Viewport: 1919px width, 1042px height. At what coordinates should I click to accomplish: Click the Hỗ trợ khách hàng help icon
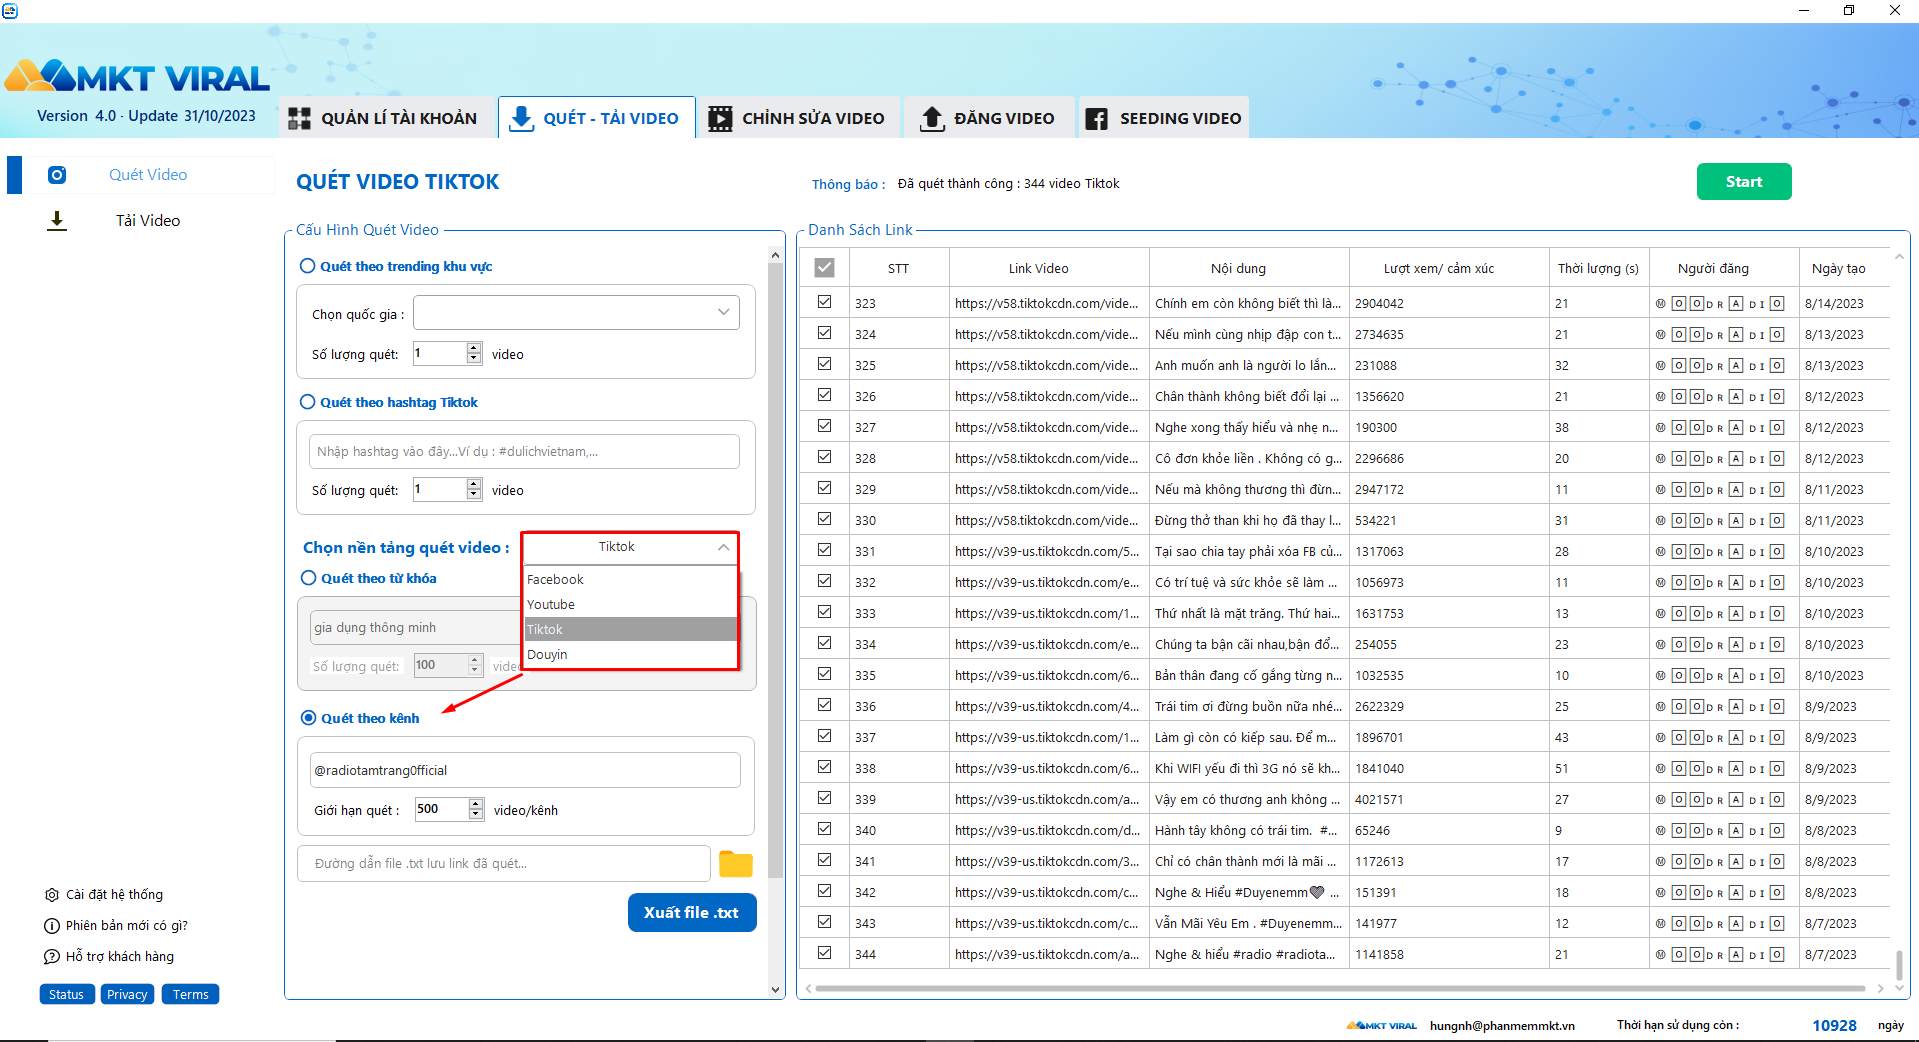[52, 957]
